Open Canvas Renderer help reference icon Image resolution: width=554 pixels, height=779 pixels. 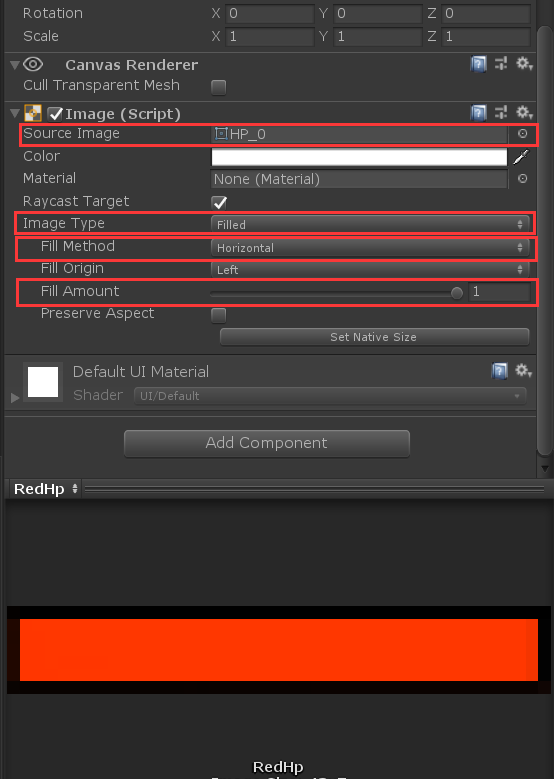(x=478, y=64)
